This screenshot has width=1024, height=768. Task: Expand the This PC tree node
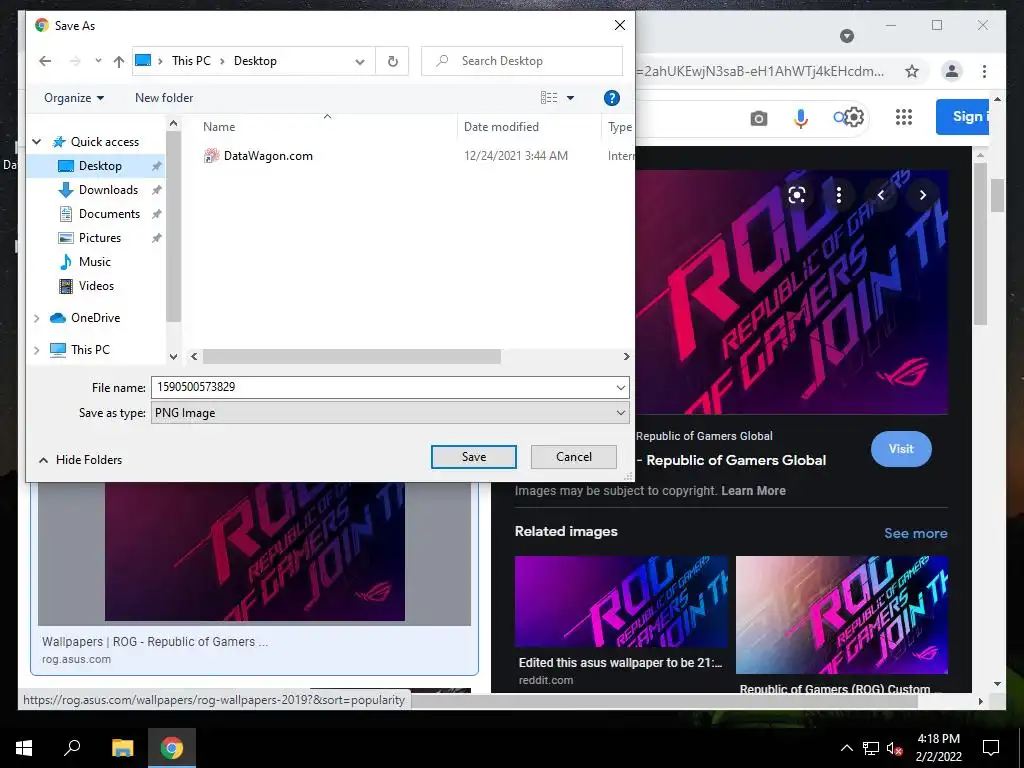[x=37, y=350]
